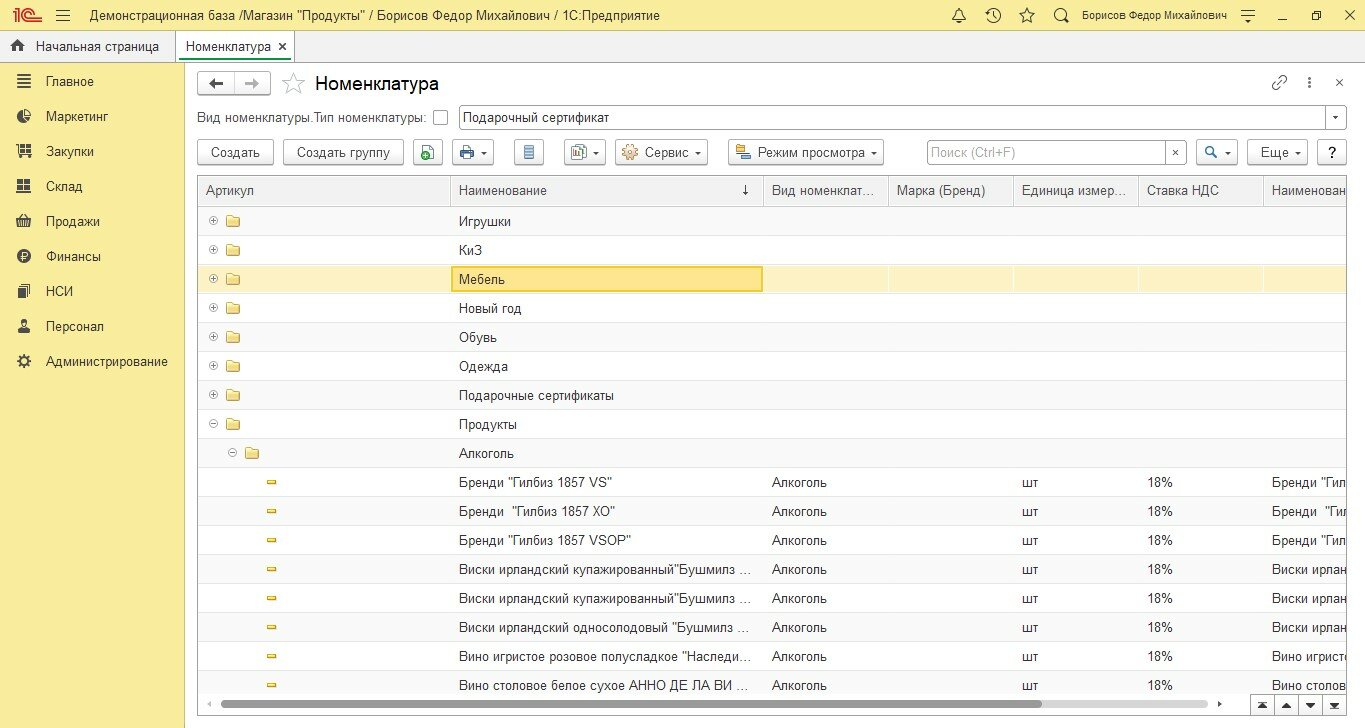Select the Бренди "Гилбиз 1857 VSOP" row
Screen dimensions: 1365x728
773,540
